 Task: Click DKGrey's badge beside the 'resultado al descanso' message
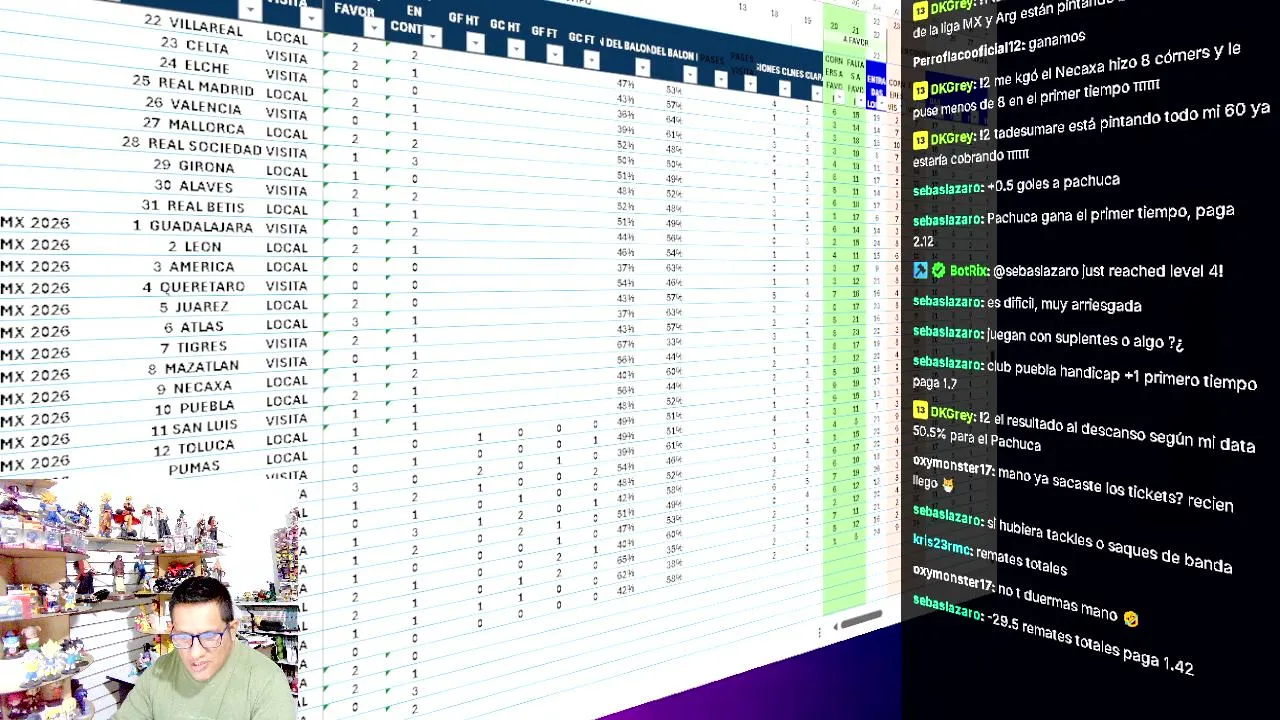pyautogui.click(x=920, y=410)
